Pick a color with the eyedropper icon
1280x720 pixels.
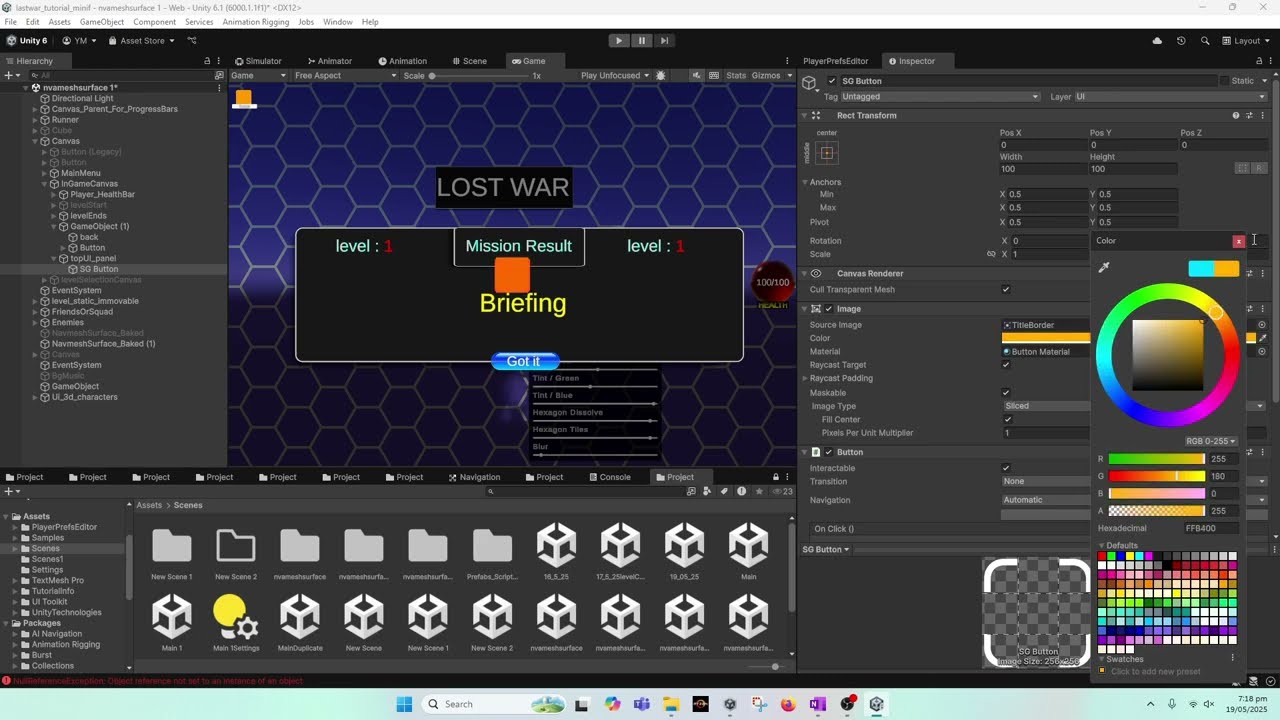(x=1104, y=268)
